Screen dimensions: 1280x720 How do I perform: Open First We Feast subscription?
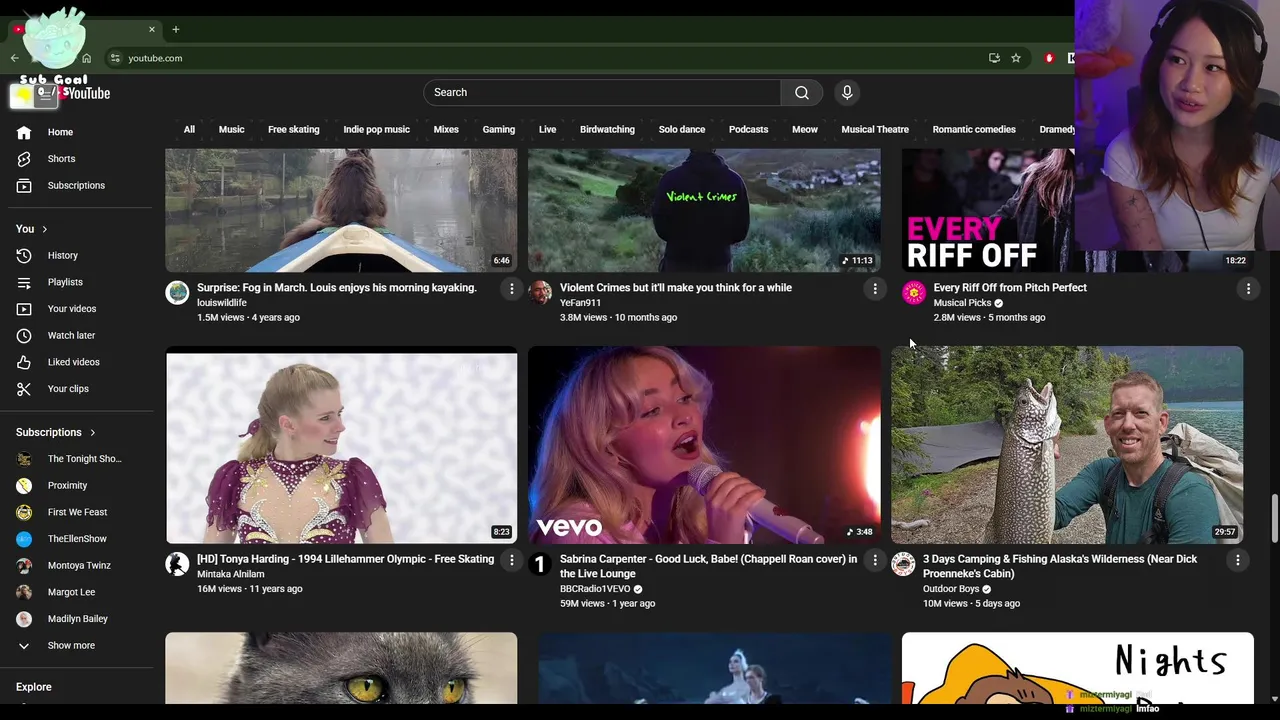point(76,512)
